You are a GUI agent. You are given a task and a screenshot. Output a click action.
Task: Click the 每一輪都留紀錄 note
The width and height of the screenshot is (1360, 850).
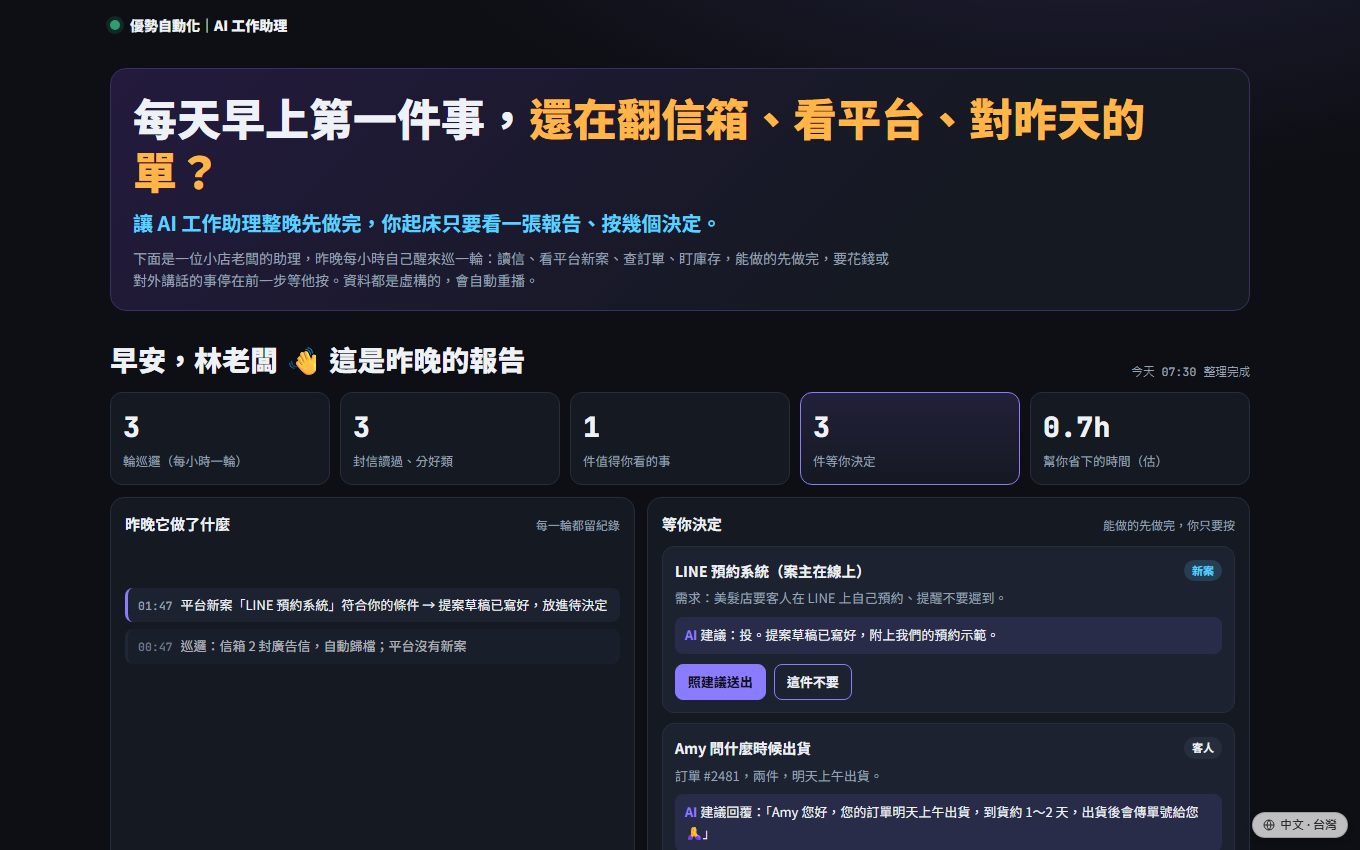[577, 525]
